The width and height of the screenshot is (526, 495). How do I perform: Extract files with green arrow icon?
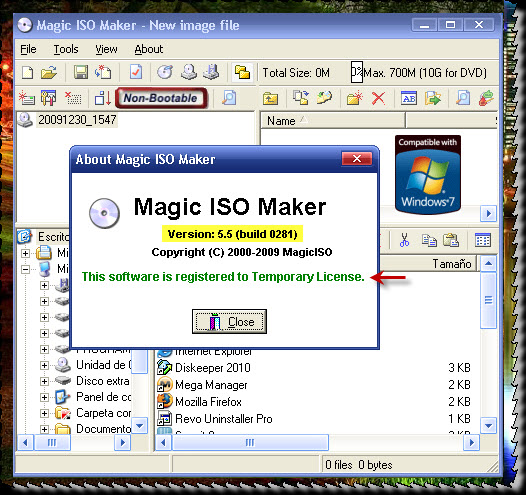[433, 98]
